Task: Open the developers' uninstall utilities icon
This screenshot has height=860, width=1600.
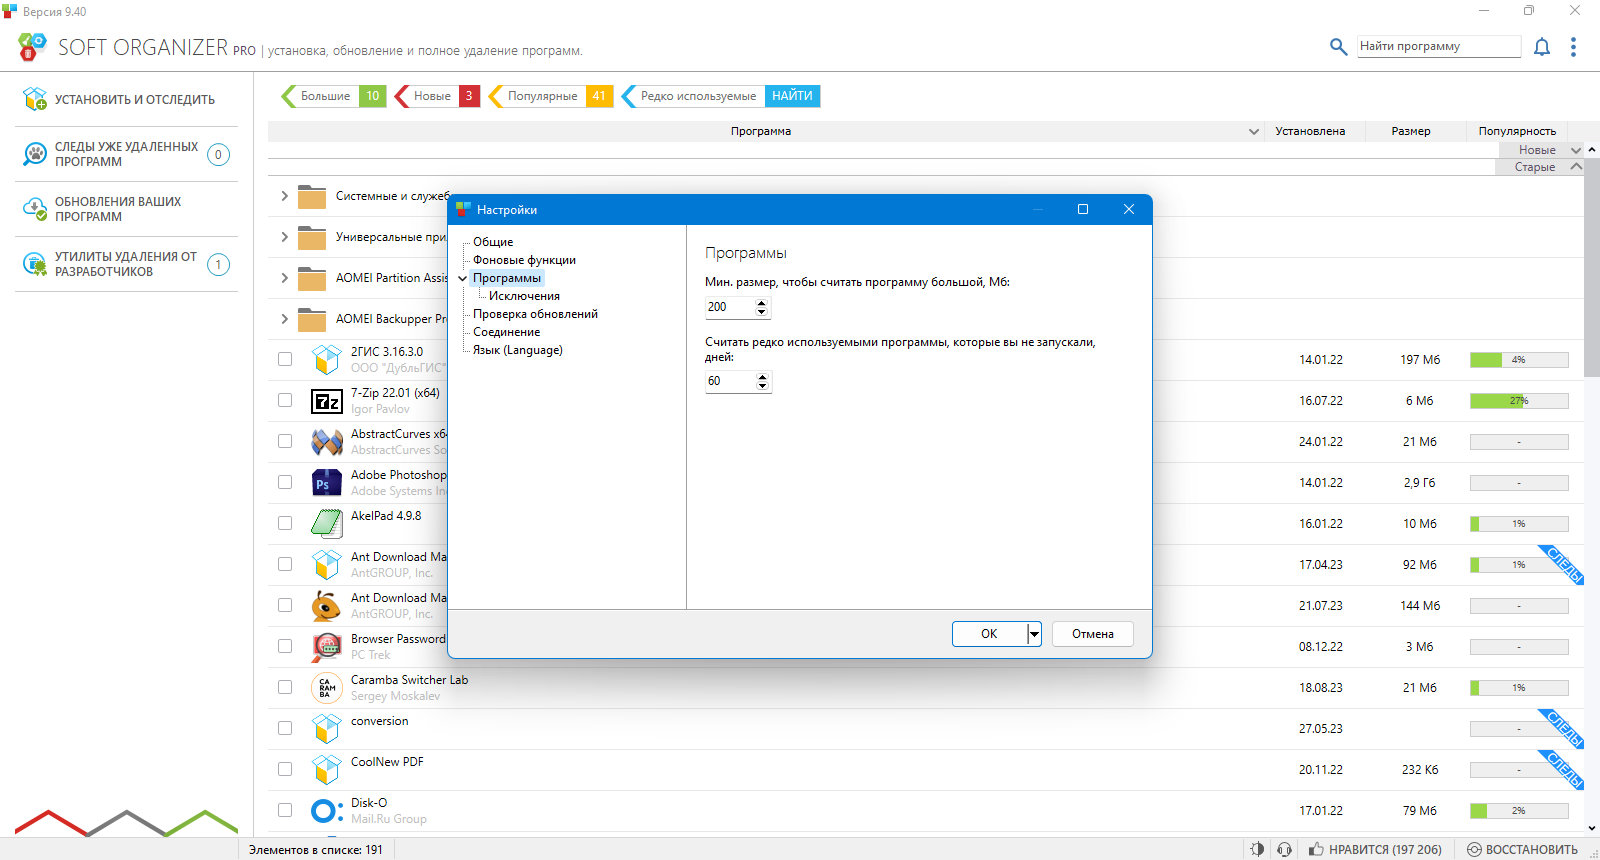Action: pyautogui.click(x=35, y=264)
